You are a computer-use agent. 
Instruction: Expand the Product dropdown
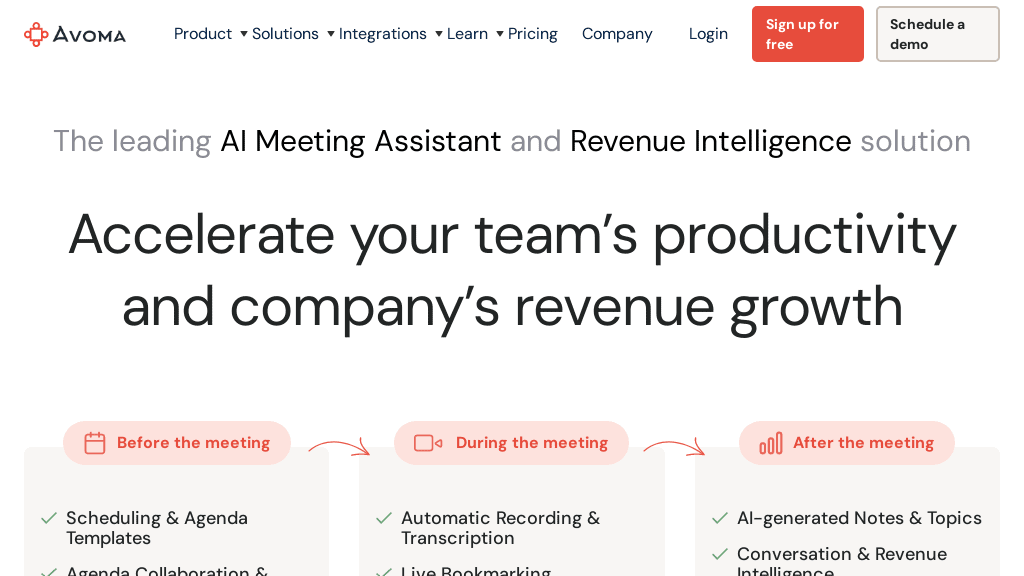click(x=203, y=33)
